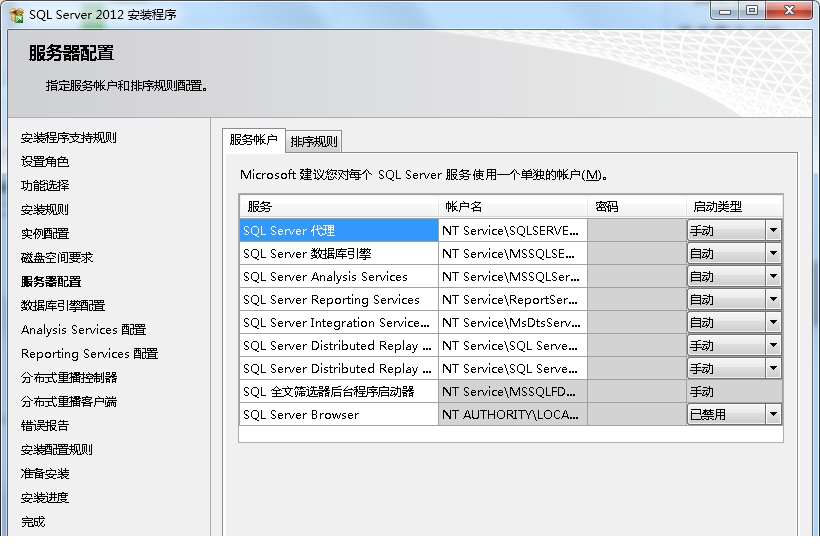Screen dimensions: 820x557
Task: Maximize the SQL Server 2012 setup window
Action: coord(752,10)
